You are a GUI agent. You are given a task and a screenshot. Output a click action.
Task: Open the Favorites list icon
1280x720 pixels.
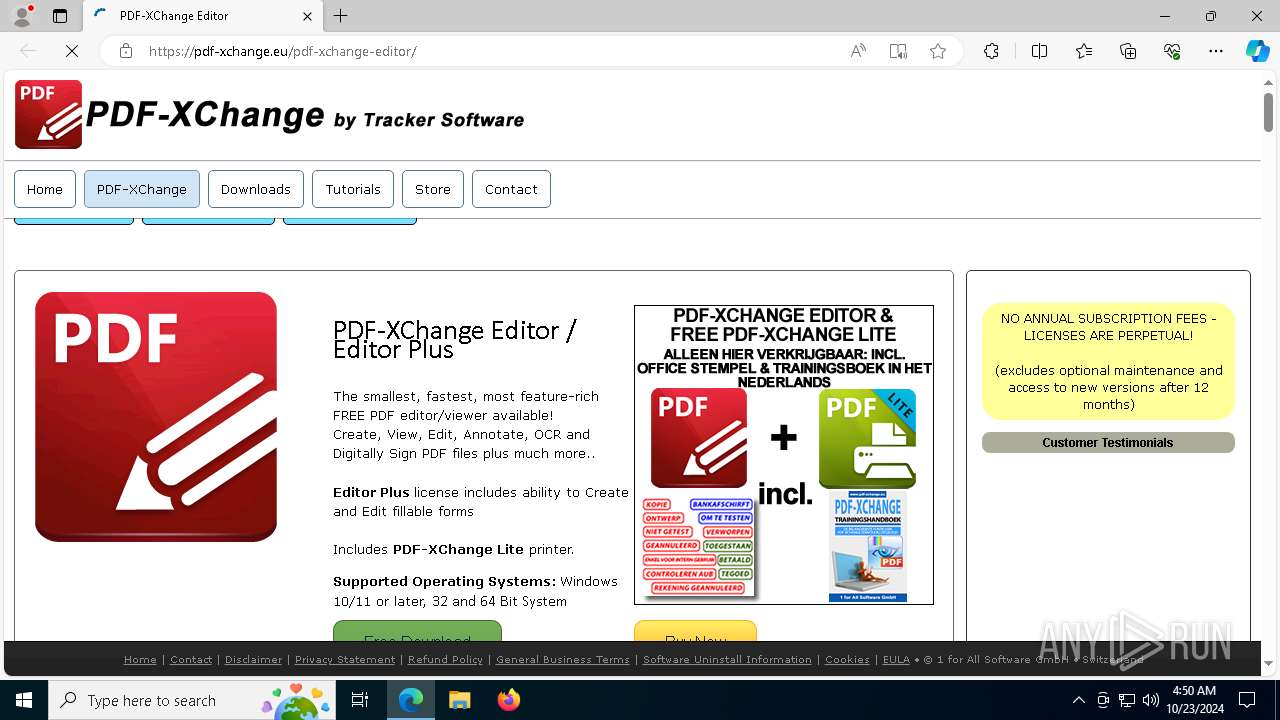click(1084, 51)
